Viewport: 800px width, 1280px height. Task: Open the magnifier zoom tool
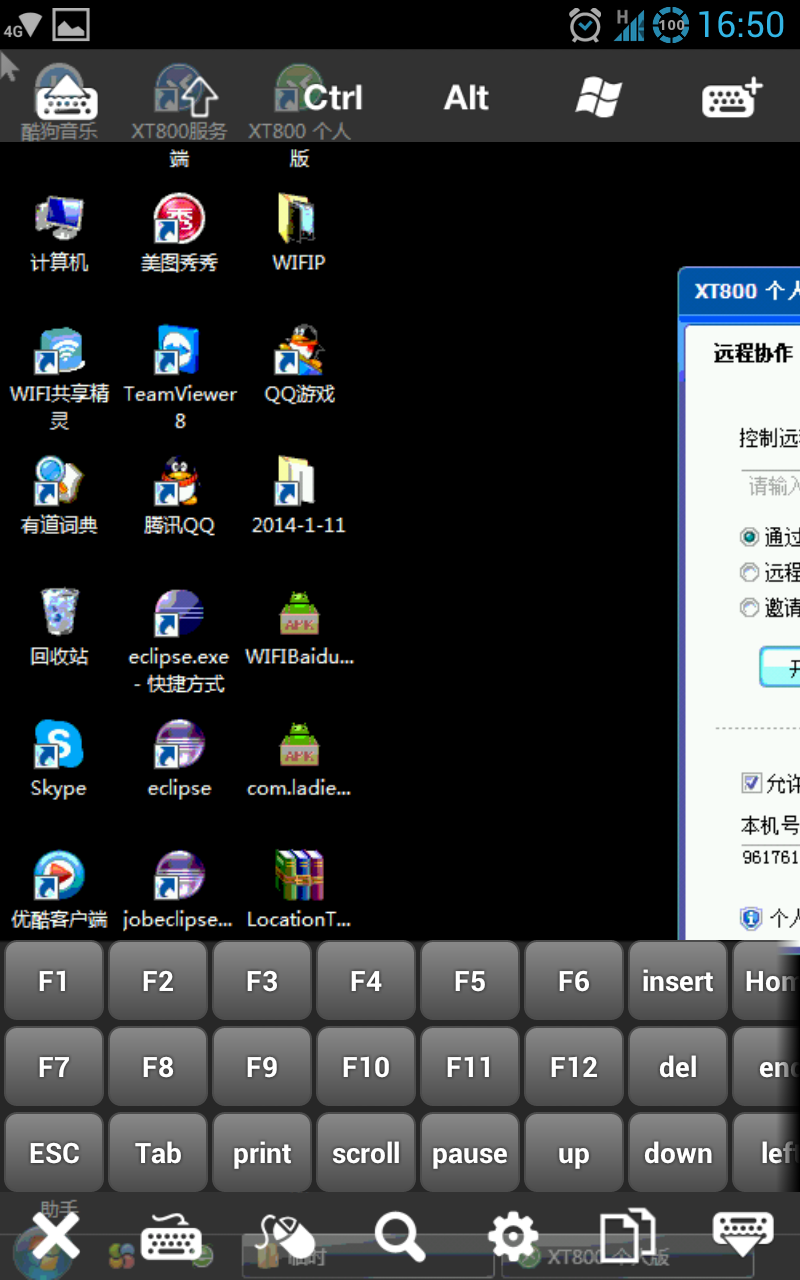[x=400, y=1236]
